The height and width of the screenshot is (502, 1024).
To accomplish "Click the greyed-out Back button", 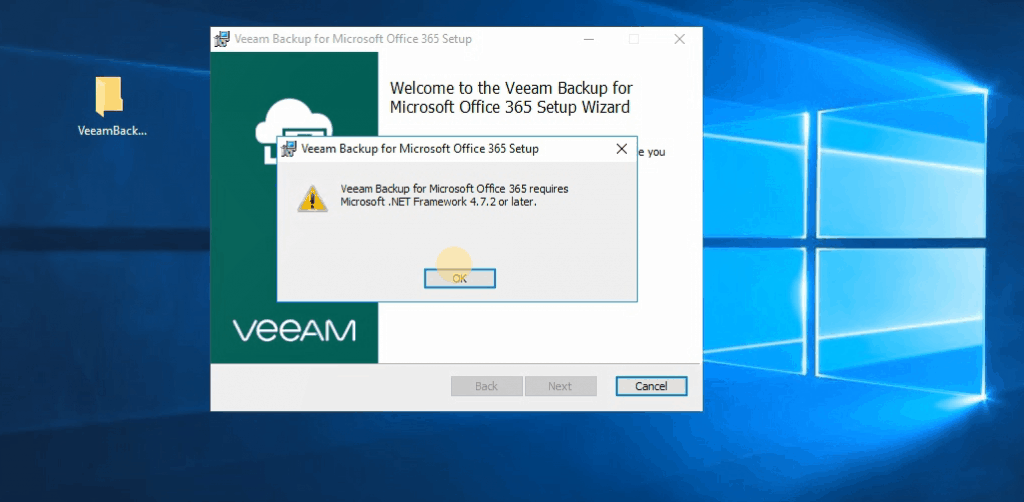I will [486, 386].
